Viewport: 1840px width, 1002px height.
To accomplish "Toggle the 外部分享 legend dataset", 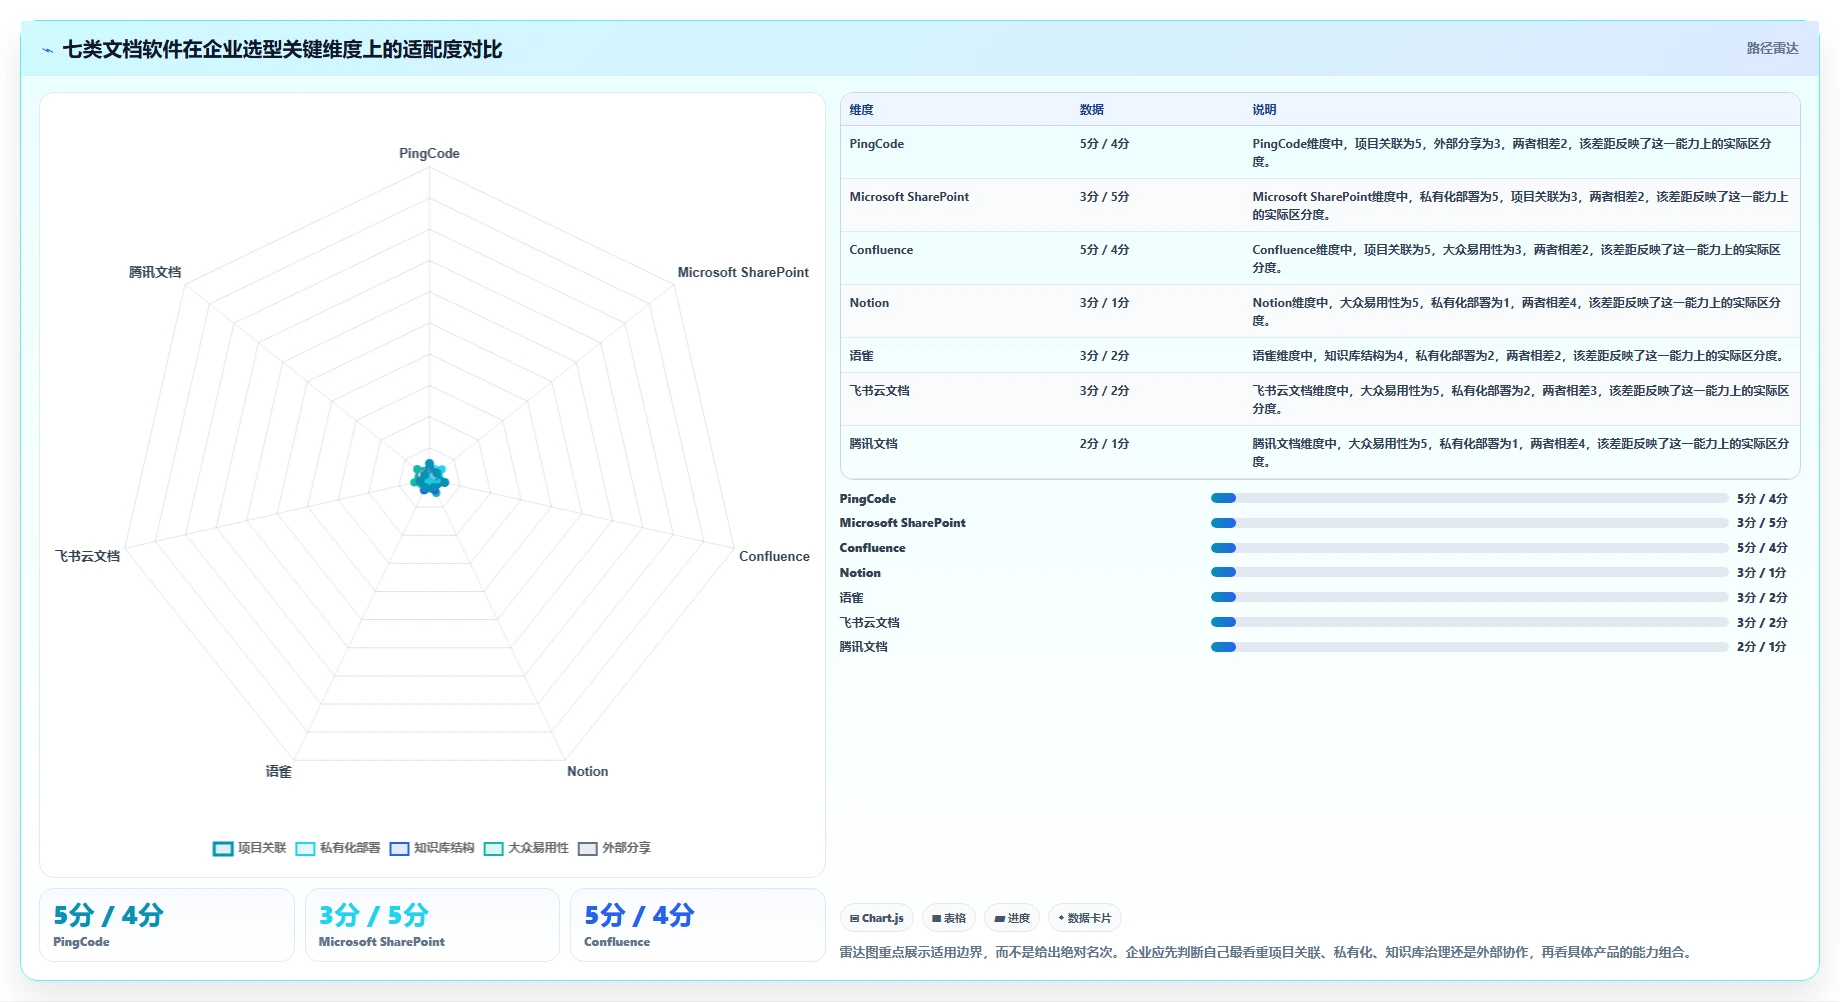I will 614,848.
